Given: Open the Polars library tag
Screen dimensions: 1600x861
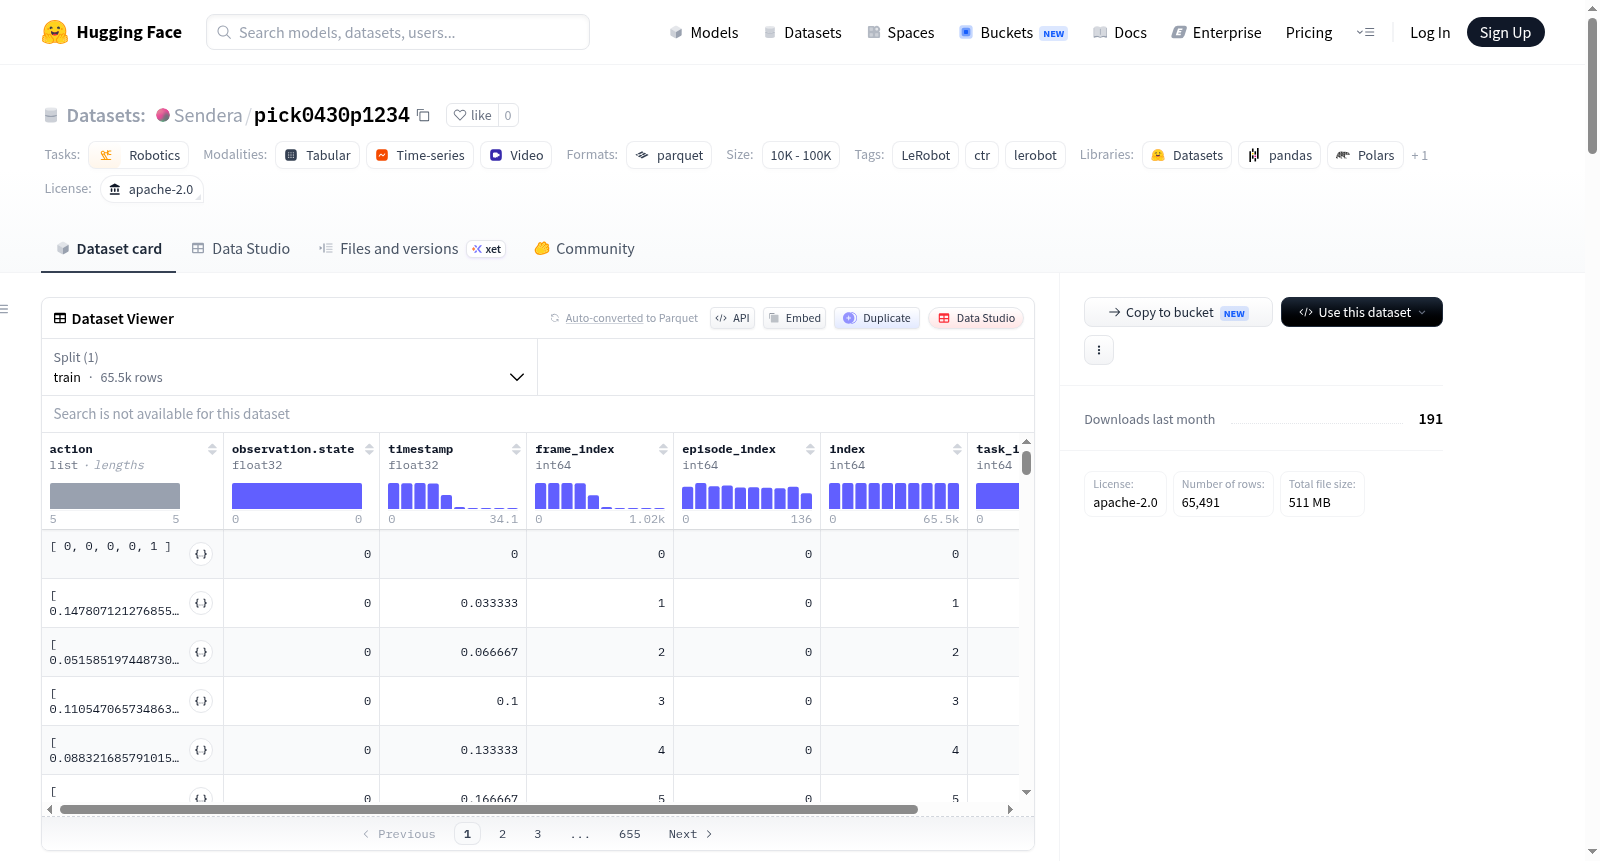Looking at the screenshot, I should 1365,155.
